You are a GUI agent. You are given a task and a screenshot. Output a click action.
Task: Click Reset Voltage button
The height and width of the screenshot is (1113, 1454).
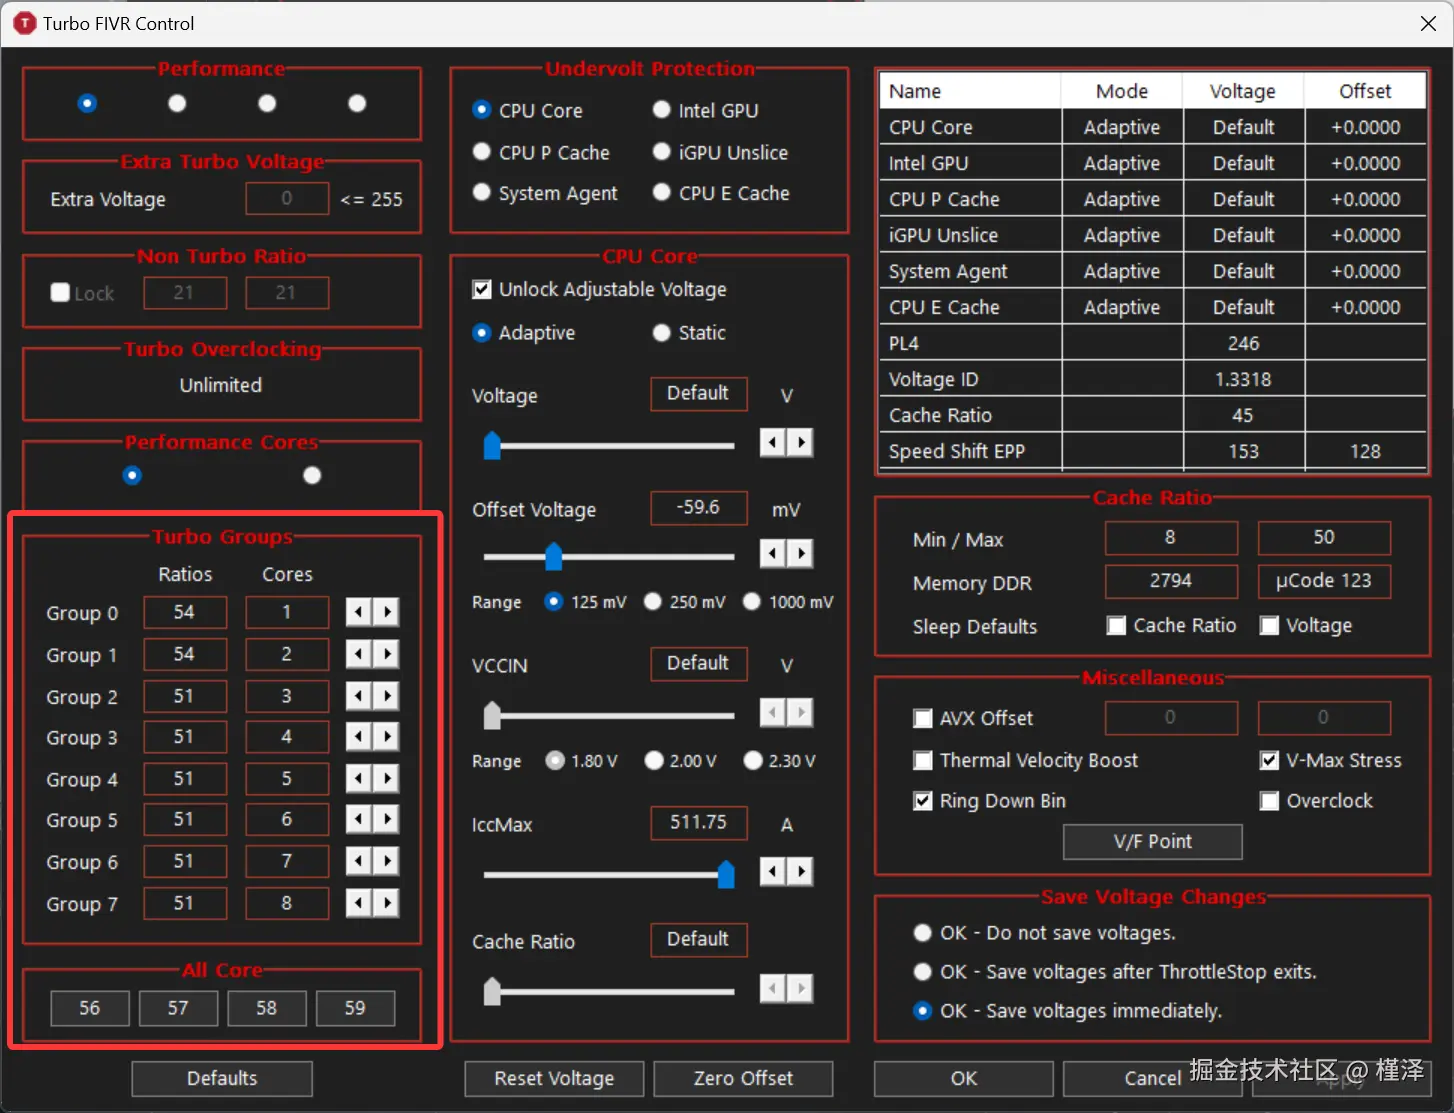pyautogui.click(x=554, y=1078)
